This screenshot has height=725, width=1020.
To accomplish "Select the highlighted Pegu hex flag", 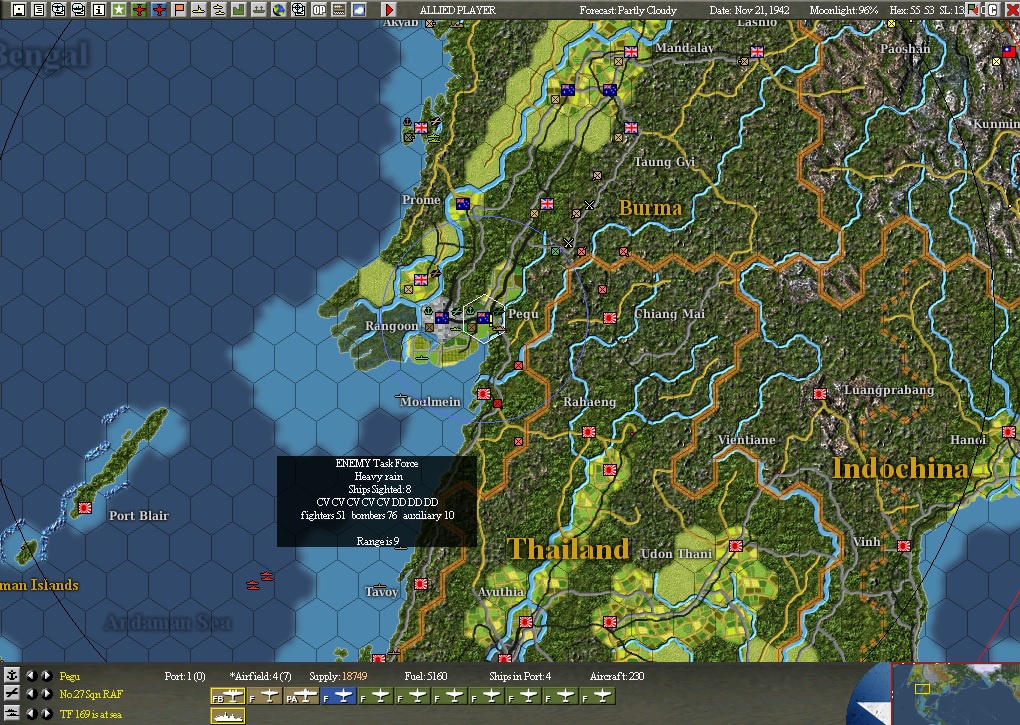I will (x=483, y=318).
